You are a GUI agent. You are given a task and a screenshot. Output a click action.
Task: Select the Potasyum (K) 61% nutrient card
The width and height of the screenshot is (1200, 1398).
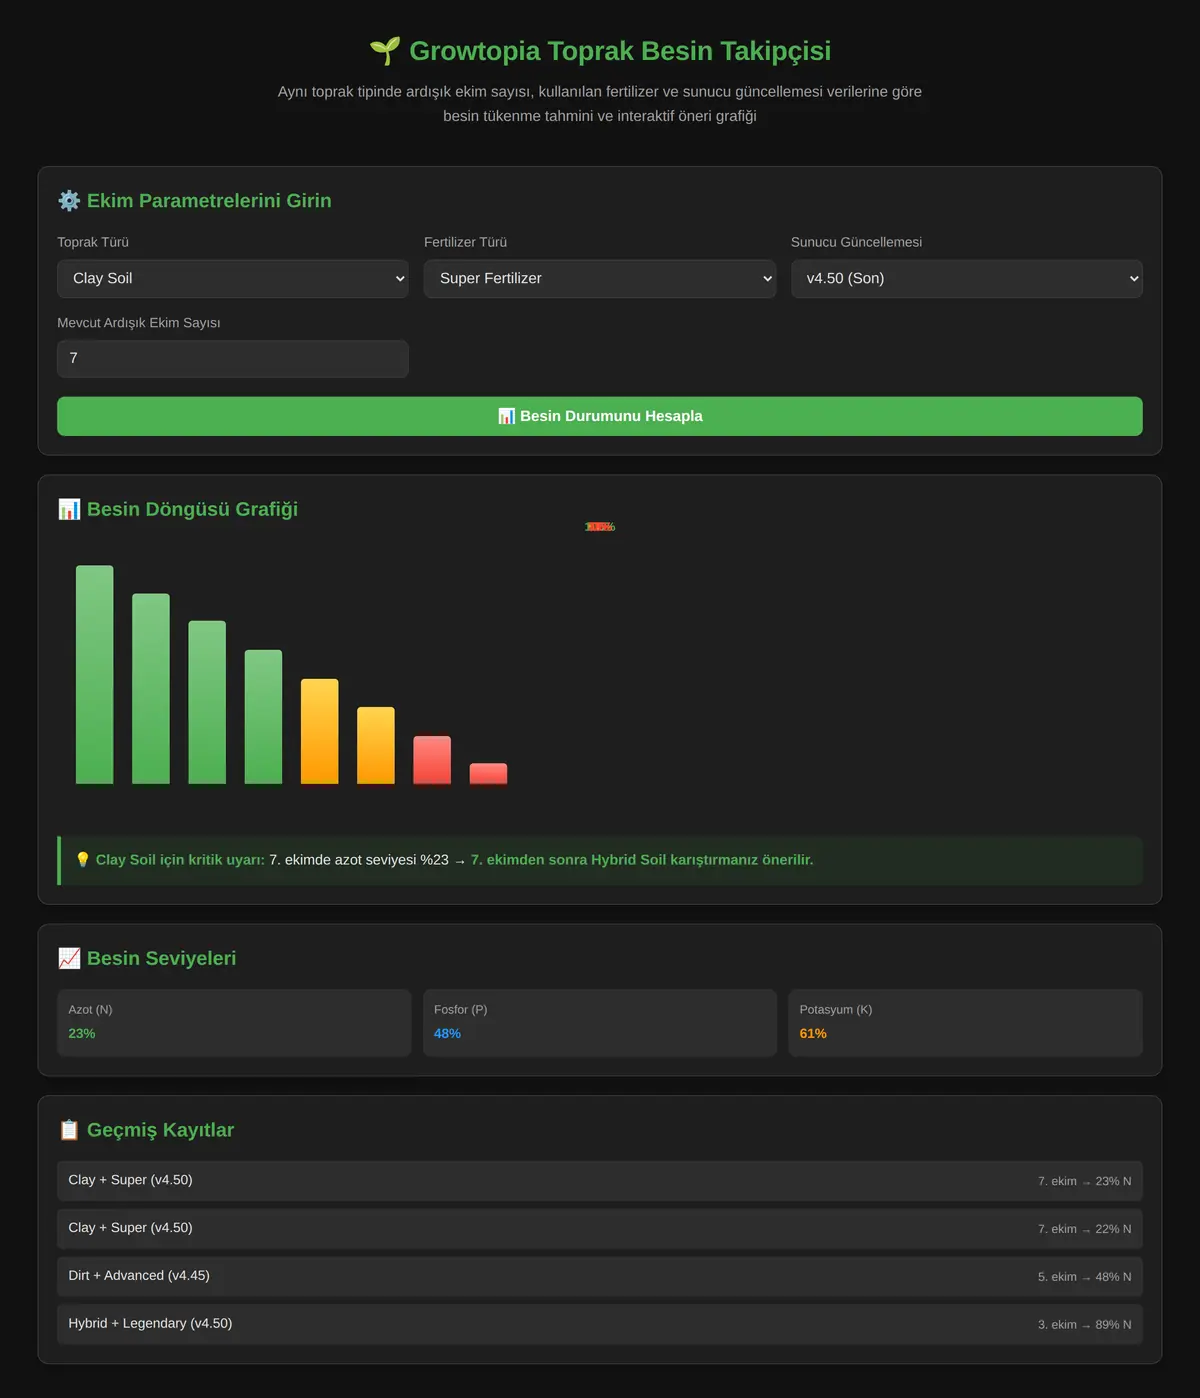[x=966, y=1023]
